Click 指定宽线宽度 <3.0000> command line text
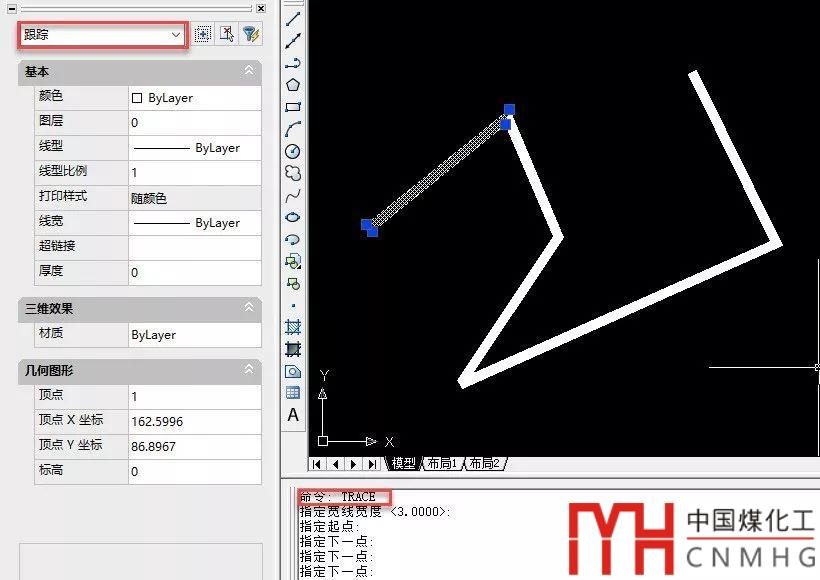 coord(375,511)
